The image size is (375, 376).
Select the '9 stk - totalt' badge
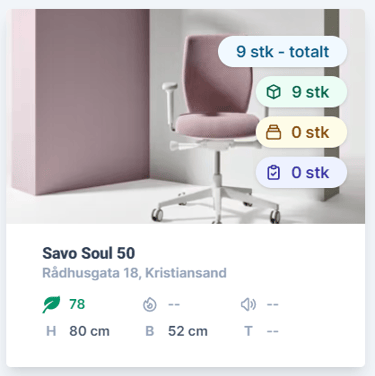[282, 52]
